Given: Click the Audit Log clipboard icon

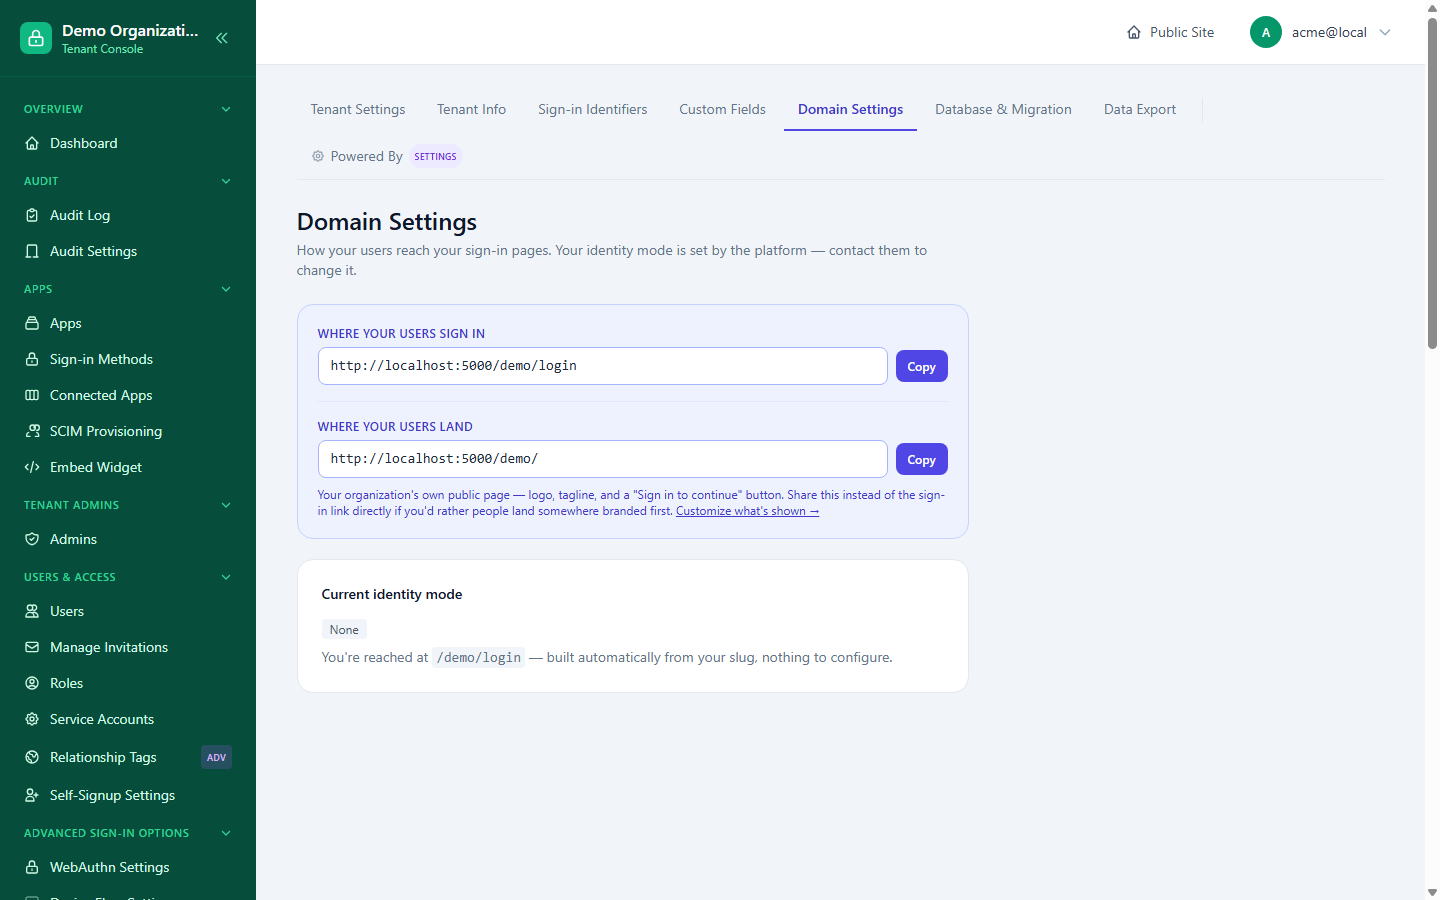Looking at the screenshot, I should click(32, 215).
